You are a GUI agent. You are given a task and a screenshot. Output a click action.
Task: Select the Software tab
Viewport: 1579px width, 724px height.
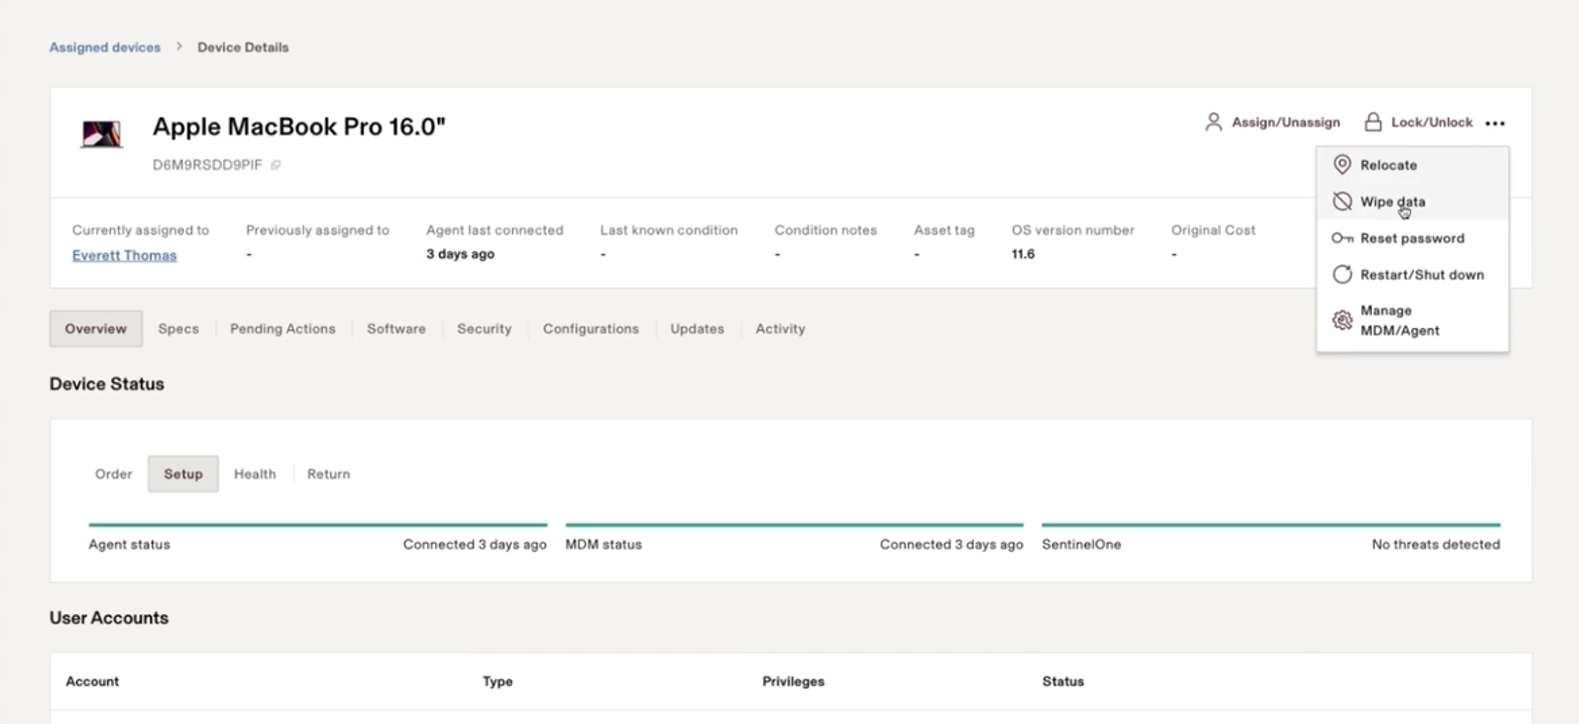click(396, 328)
